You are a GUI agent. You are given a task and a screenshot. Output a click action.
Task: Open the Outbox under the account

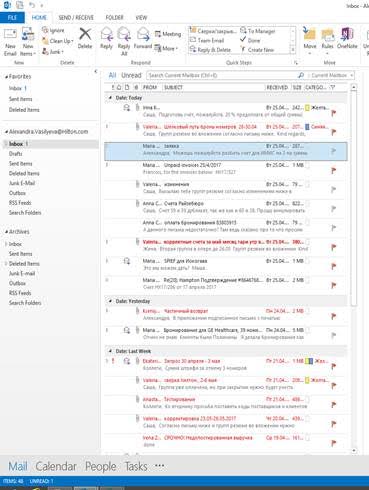pyautogui.click(x=17, y=193)
